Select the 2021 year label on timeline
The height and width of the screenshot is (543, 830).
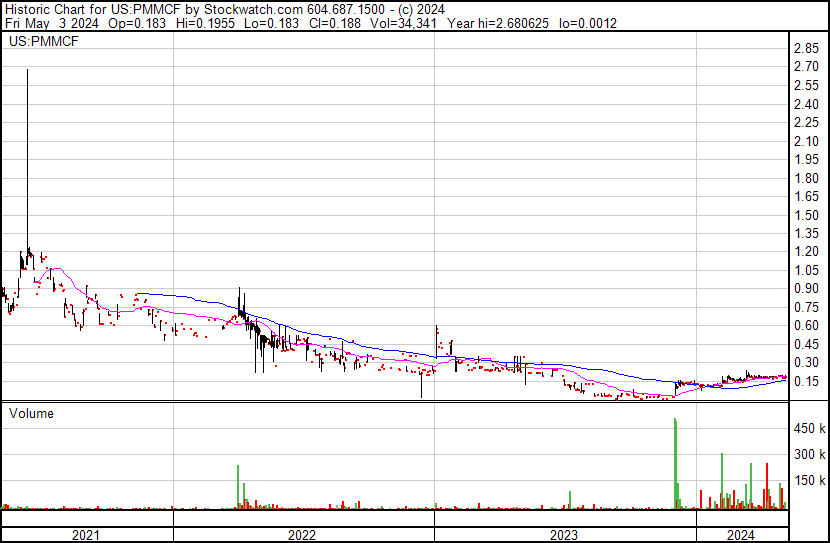(x=87, y=535)
